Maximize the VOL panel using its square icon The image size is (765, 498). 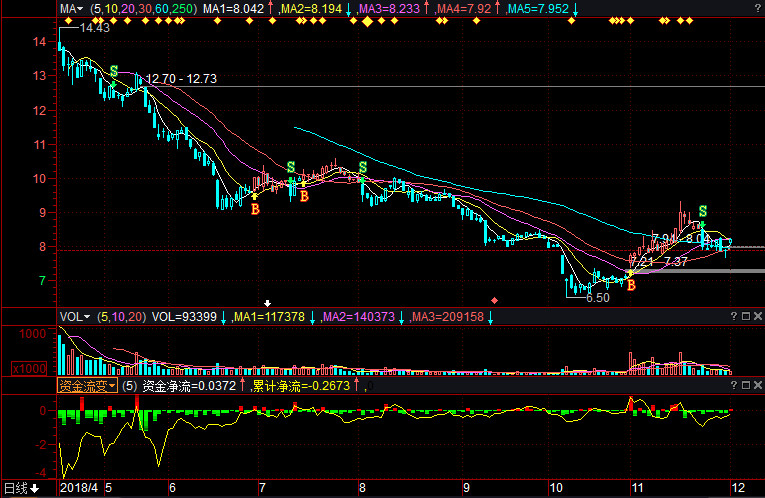coord(746,316)
